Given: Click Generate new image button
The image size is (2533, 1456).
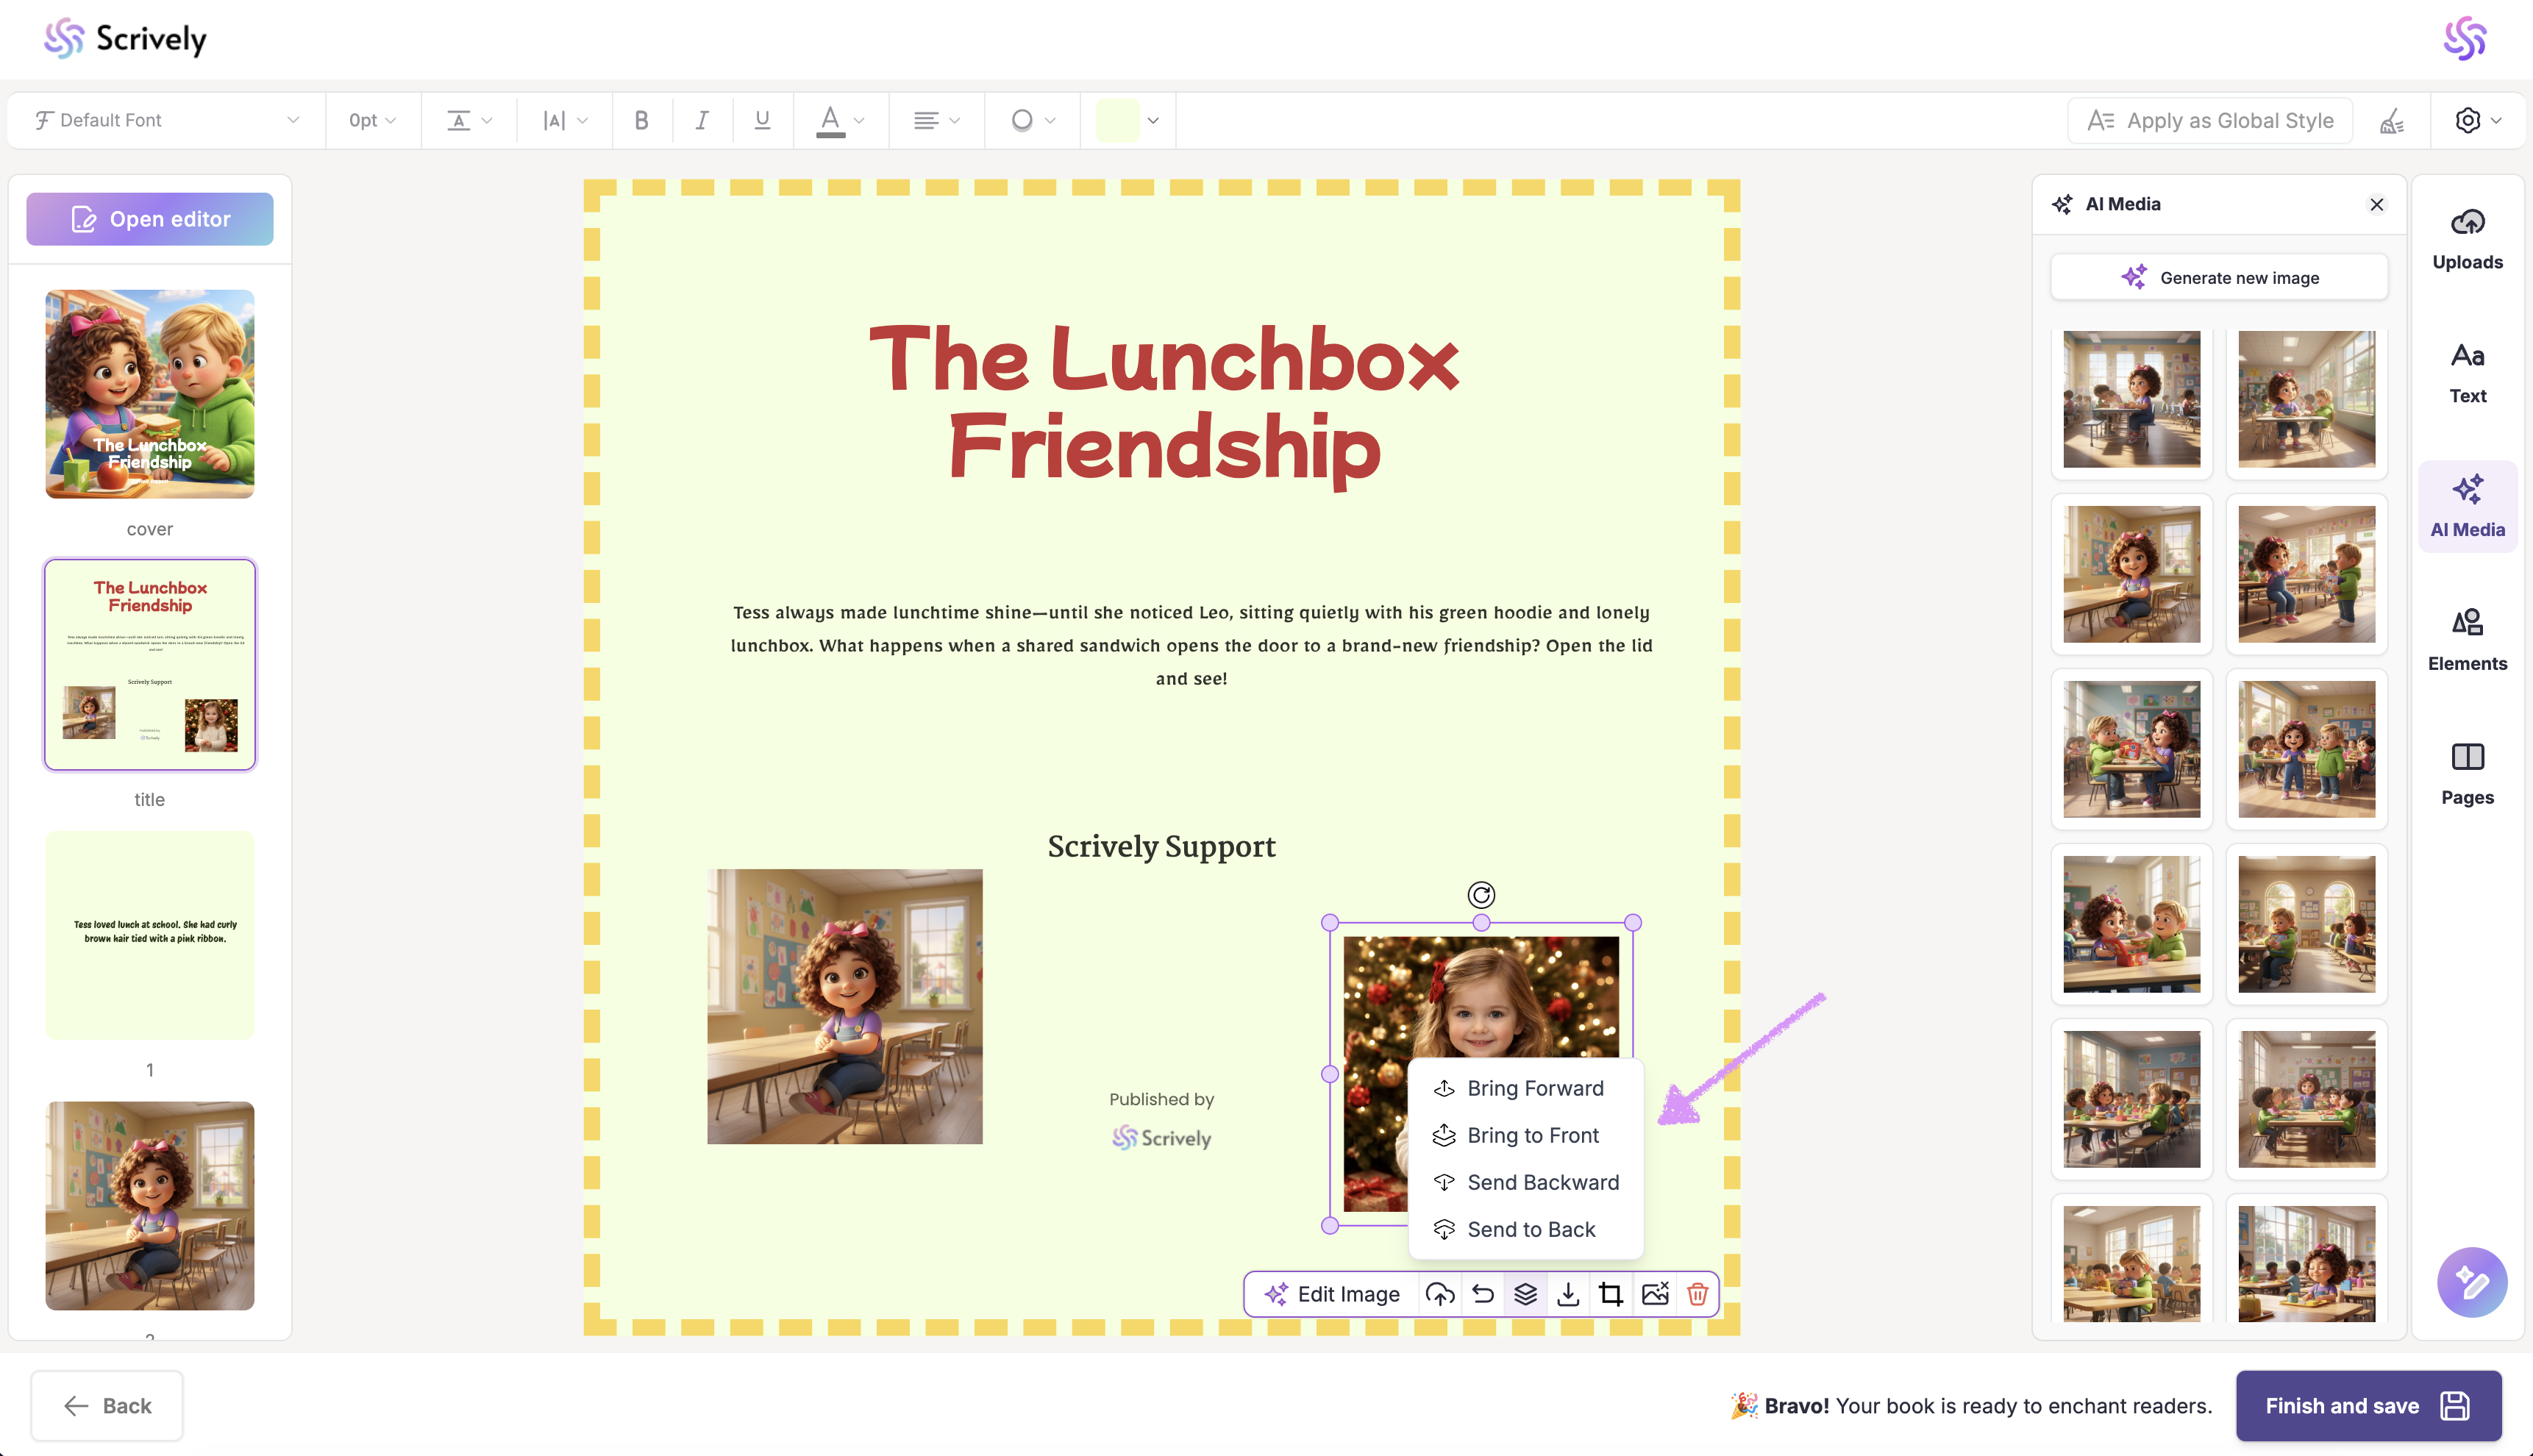Looking at the screenshot, I should point(2219,277).
